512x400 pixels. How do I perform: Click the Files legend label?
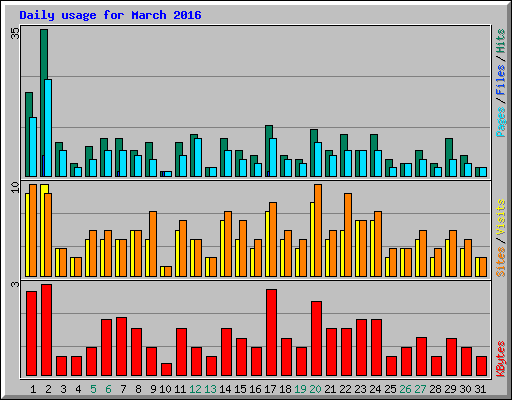pyautogui.click(x=501, y=80)
